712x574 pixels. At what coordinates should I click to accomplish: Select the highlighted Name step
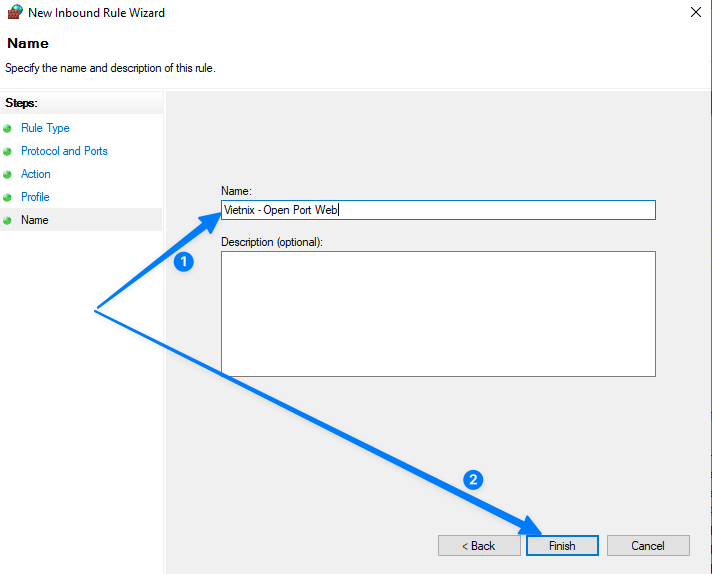(x=35, y=220)
